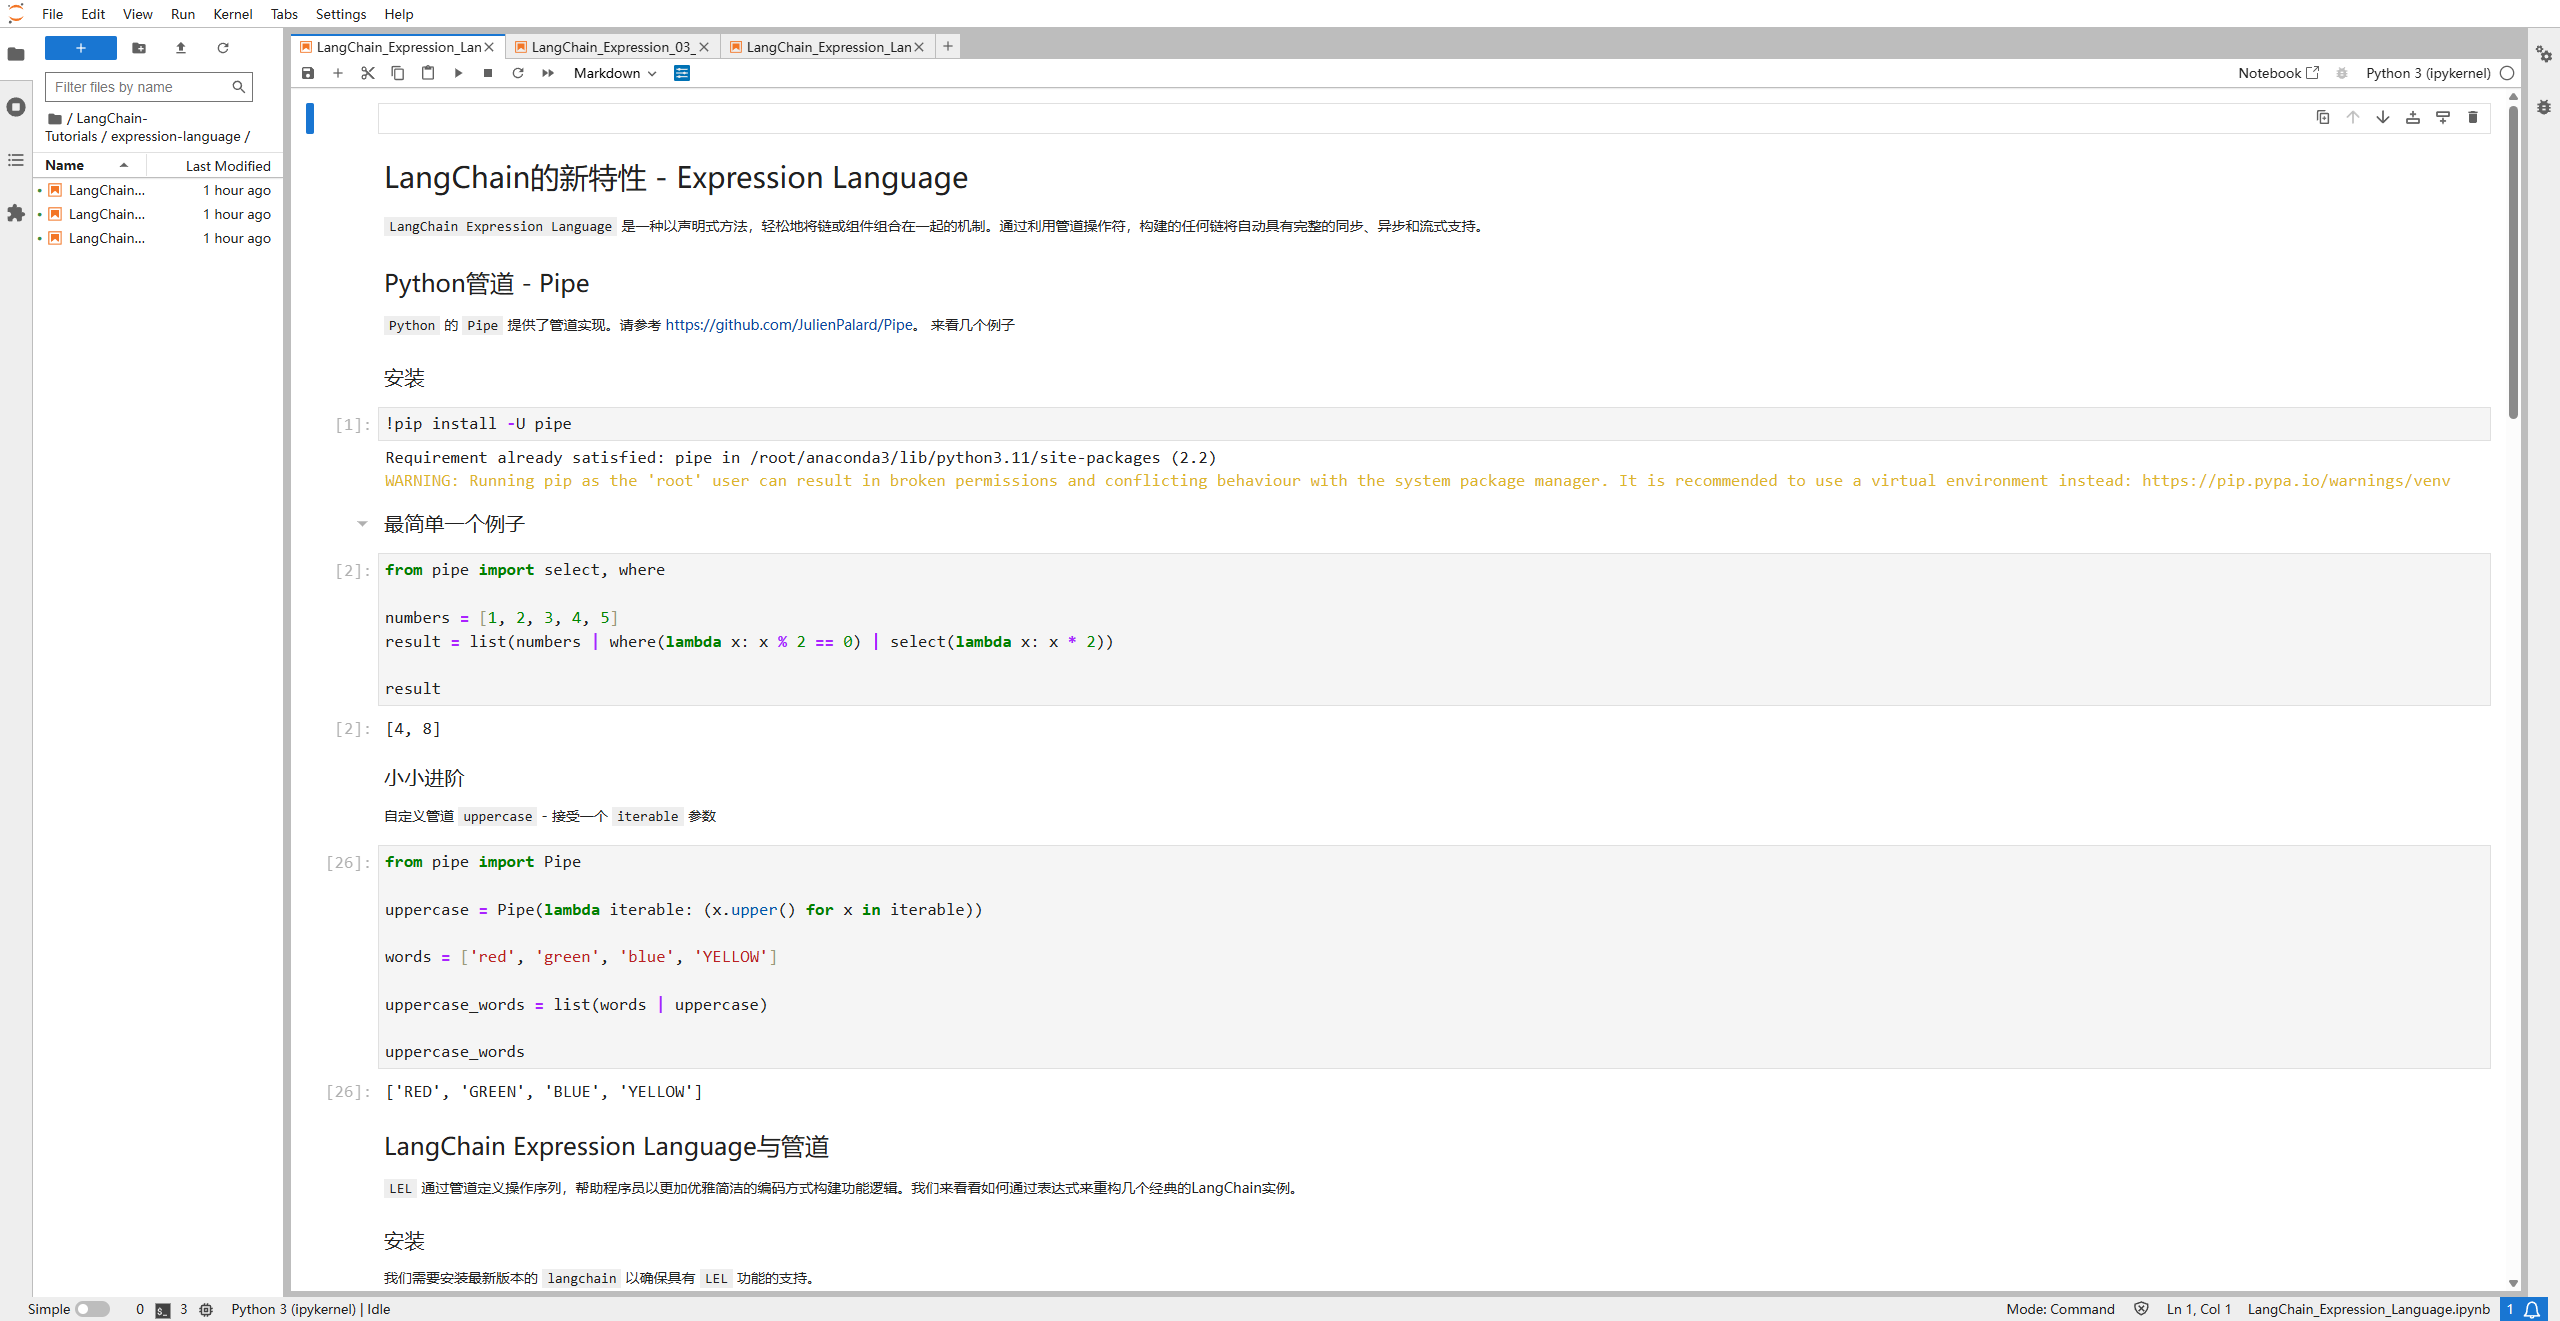This screenshot has height=1321, width=2560.
Task: Open the Extension Manager puzzle icon
Action: [16, 213]
